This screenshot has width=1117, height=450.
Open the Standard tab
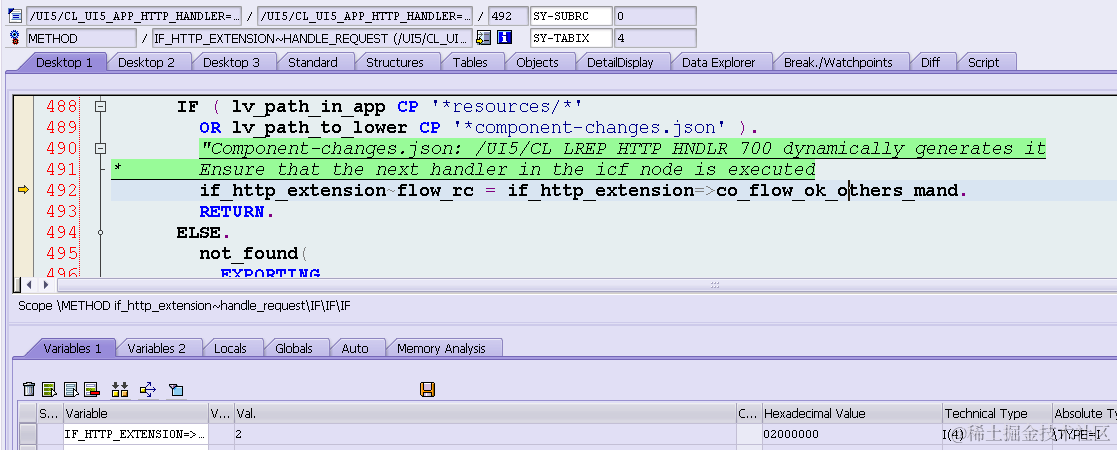[x=313, y=63]
